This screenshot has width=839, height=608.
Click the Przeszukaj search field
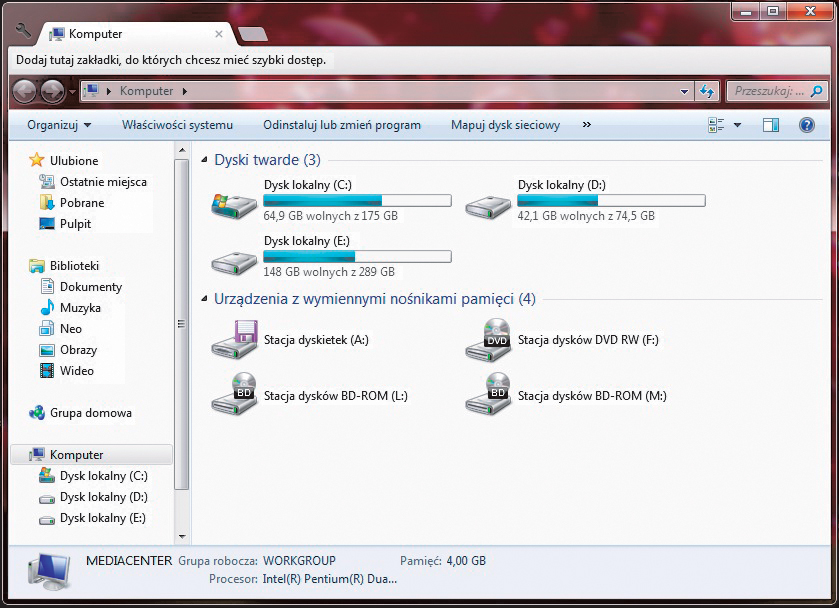(768, 91)
